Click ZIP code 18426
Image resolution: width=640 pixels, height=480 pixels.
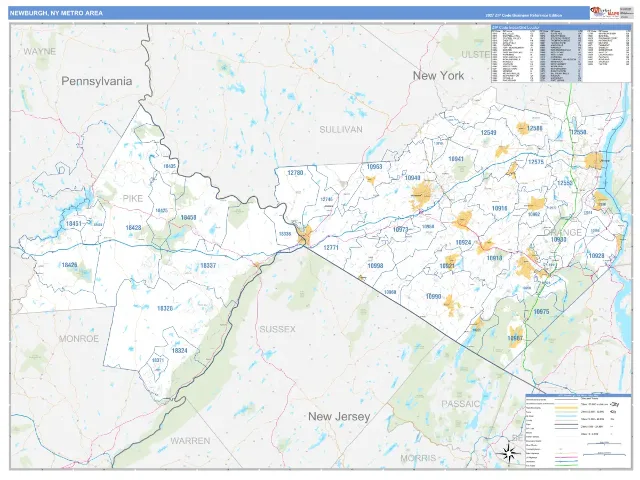[x=69, y=265]
